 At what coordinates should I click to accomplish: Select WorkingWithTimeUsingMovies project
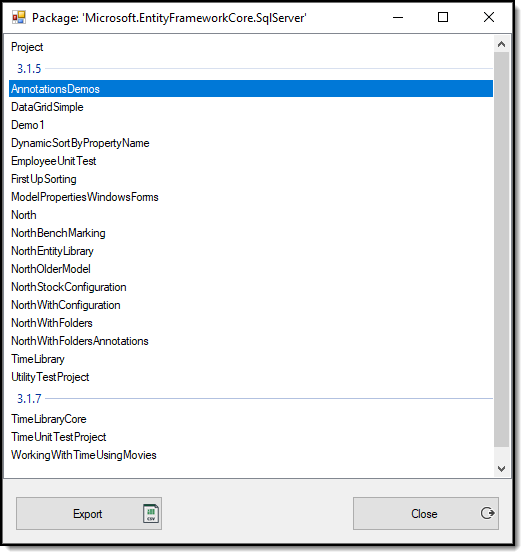pyautogui.click(x=251, y=455)
